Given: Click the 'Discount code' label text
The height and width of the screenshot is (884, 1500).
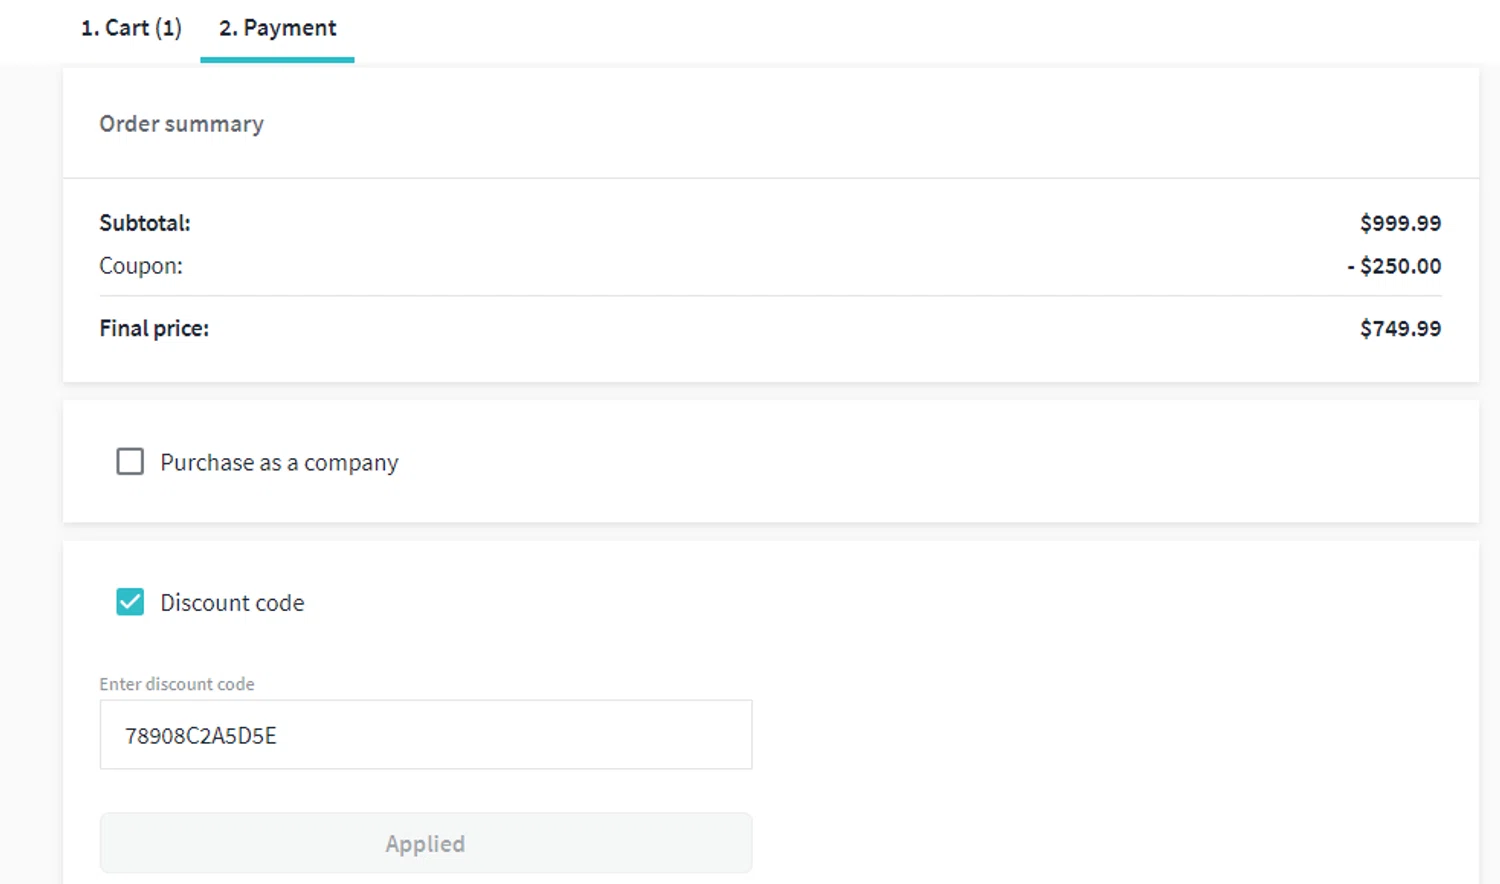Looking at the screenshot, I should coord(232,603).
